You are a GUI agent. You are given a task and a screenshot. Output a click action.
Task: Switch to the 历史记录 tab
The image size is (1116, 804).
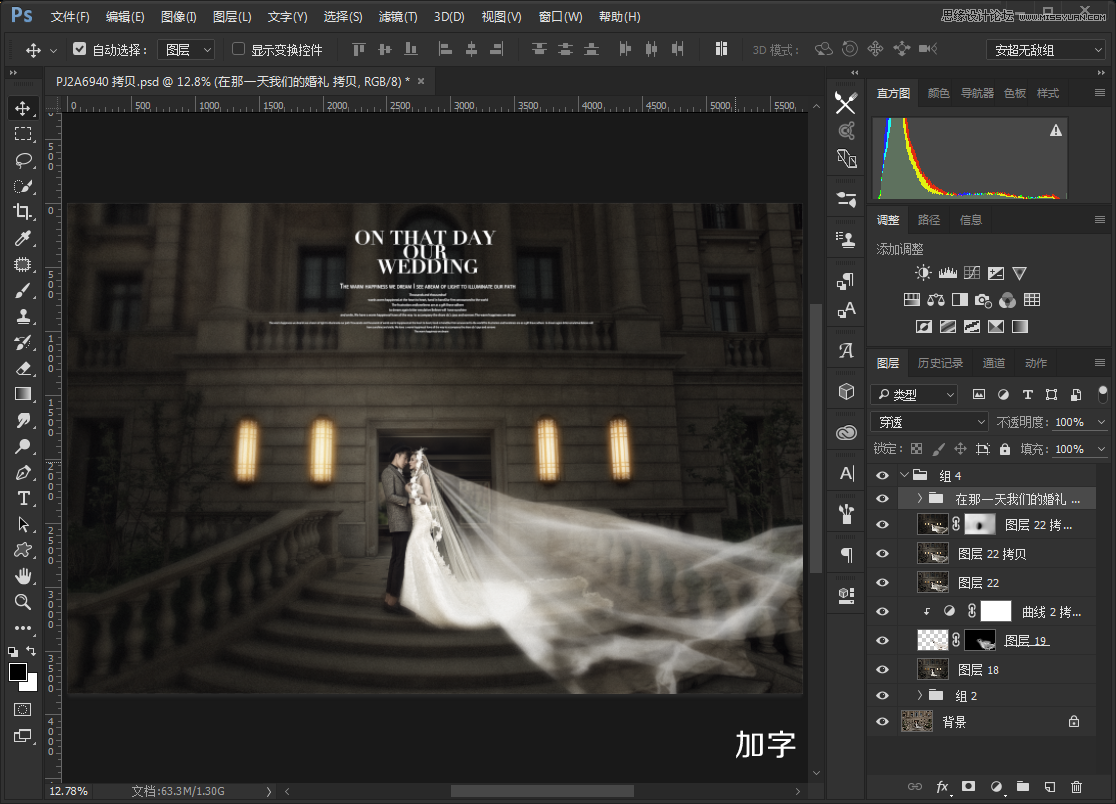940,363
